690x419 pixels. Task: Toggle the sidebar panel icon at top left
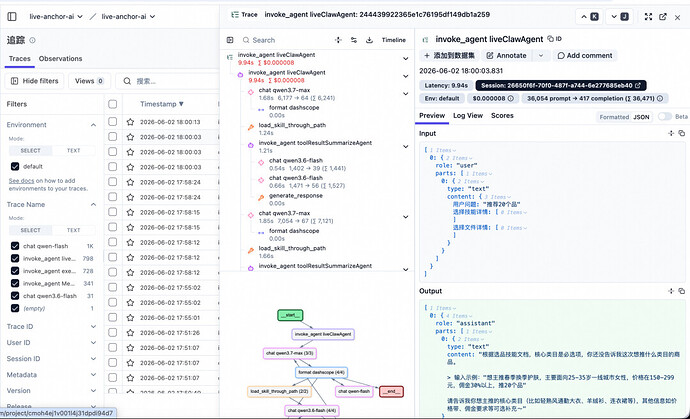click(12, 16)
